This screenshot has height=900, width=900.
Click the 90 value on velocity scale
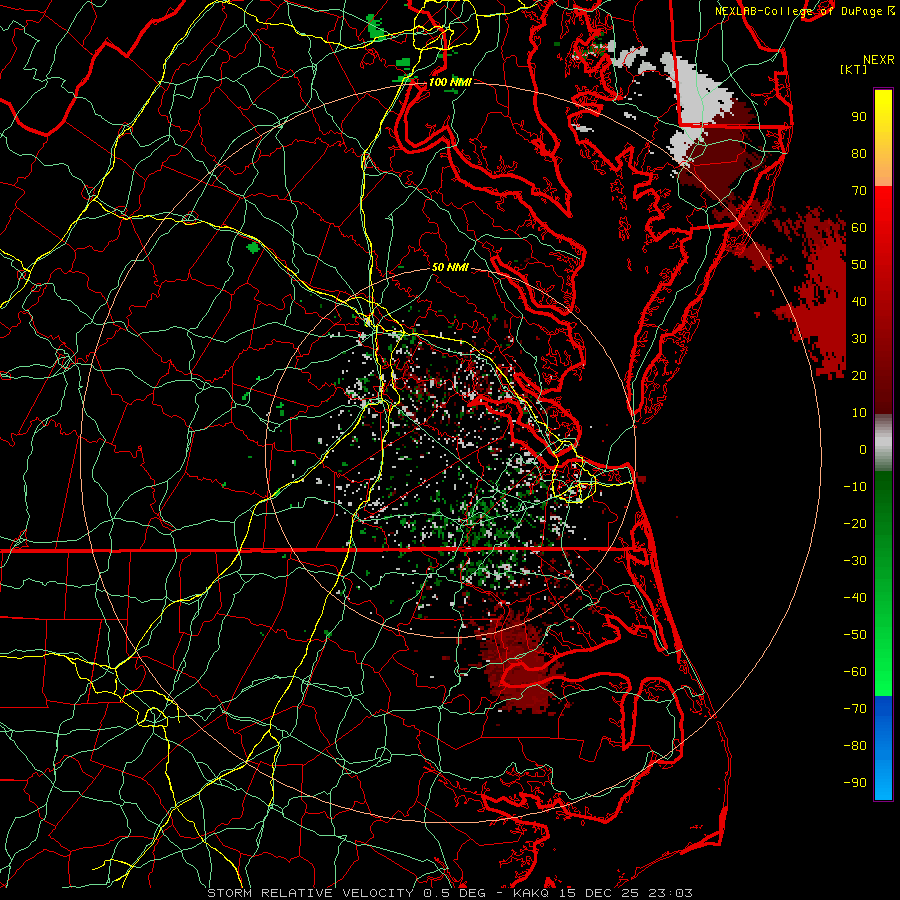pyautogui.click(x=859, y=117)
